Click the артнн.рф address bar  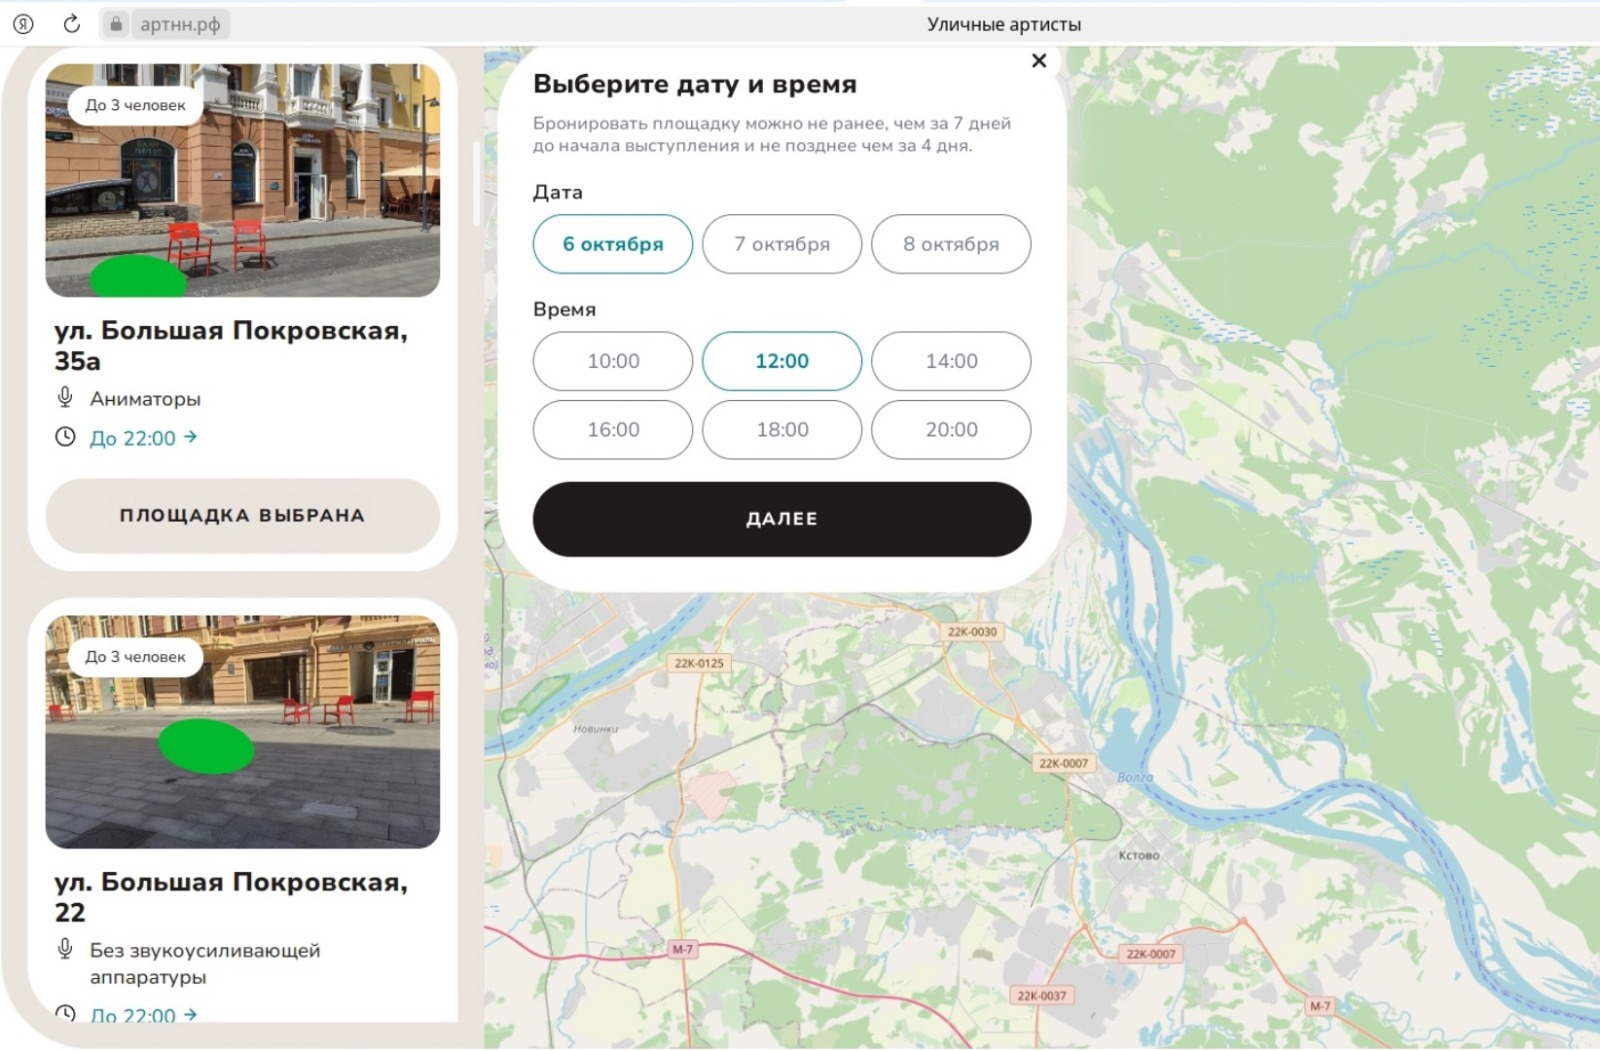tap(180, 24)
